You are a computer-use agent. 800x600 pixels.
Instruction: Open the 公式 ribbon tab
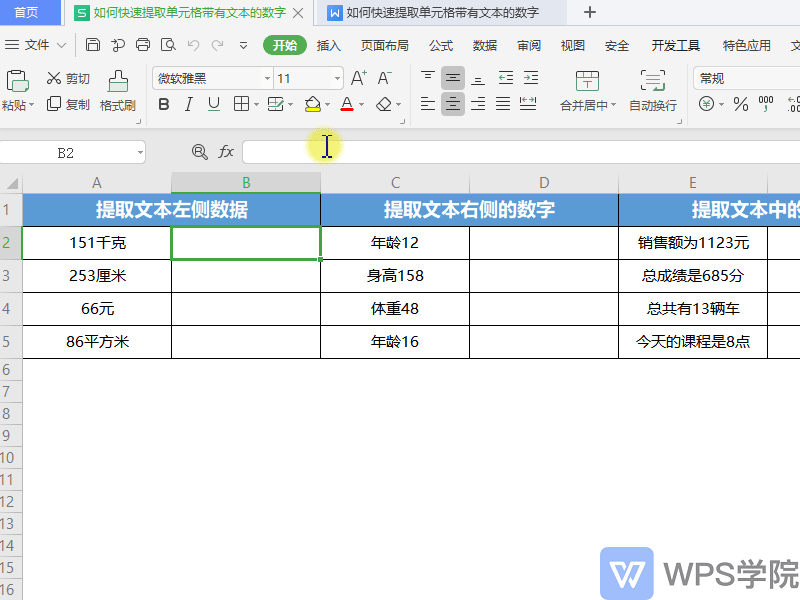click(441, 45)
